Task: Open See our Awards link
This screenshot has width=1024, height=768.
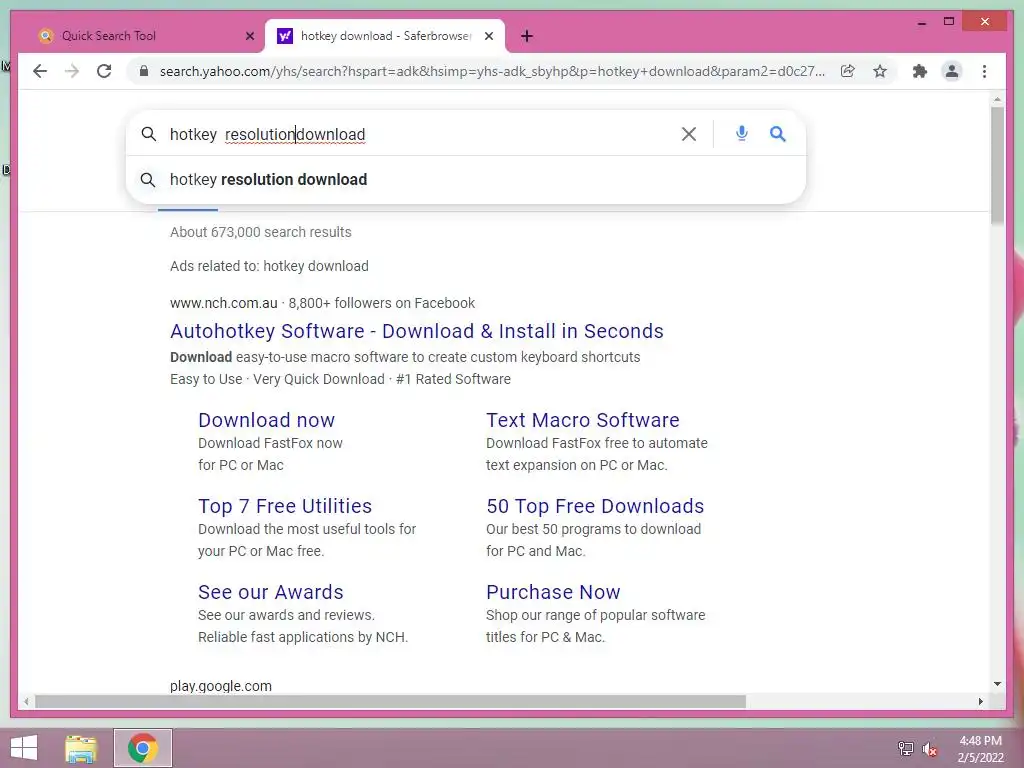Action: pos(270,592)
